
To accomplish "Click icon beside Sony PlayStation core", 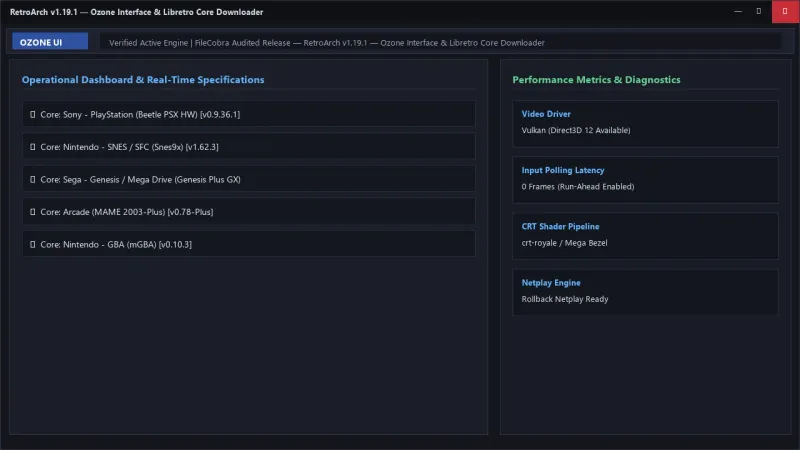I will [x=33, y=114].
